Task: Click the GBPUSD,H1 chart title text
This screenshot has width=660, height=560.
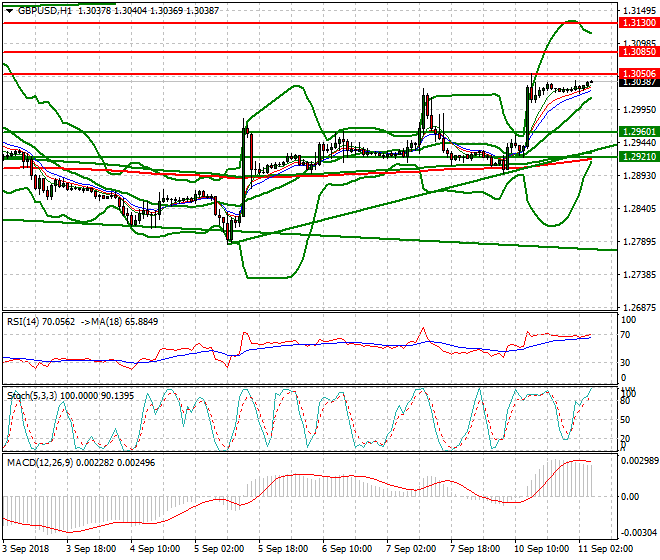Action: point(42,9)
